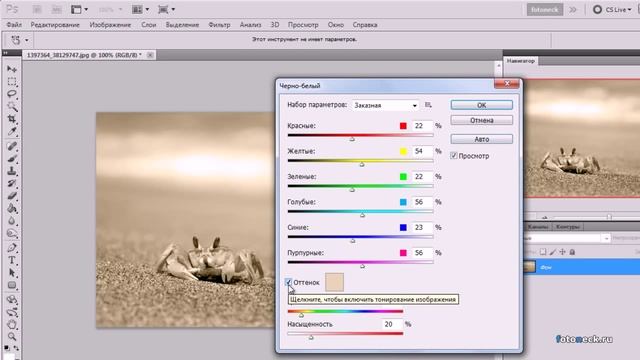Open the Файл menu
The height and width of the screenshot is (360, 640).
14,25
